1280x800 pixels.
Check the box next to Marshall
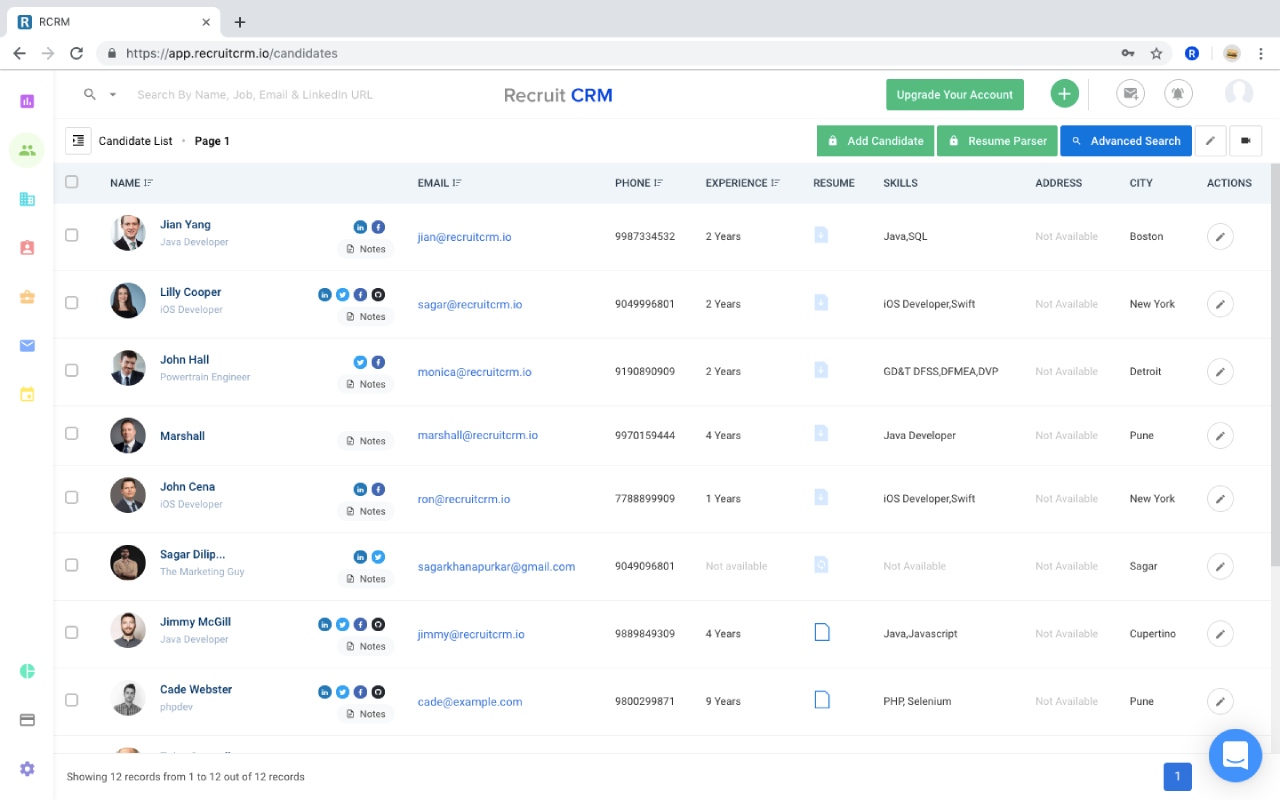click(71, 434)
